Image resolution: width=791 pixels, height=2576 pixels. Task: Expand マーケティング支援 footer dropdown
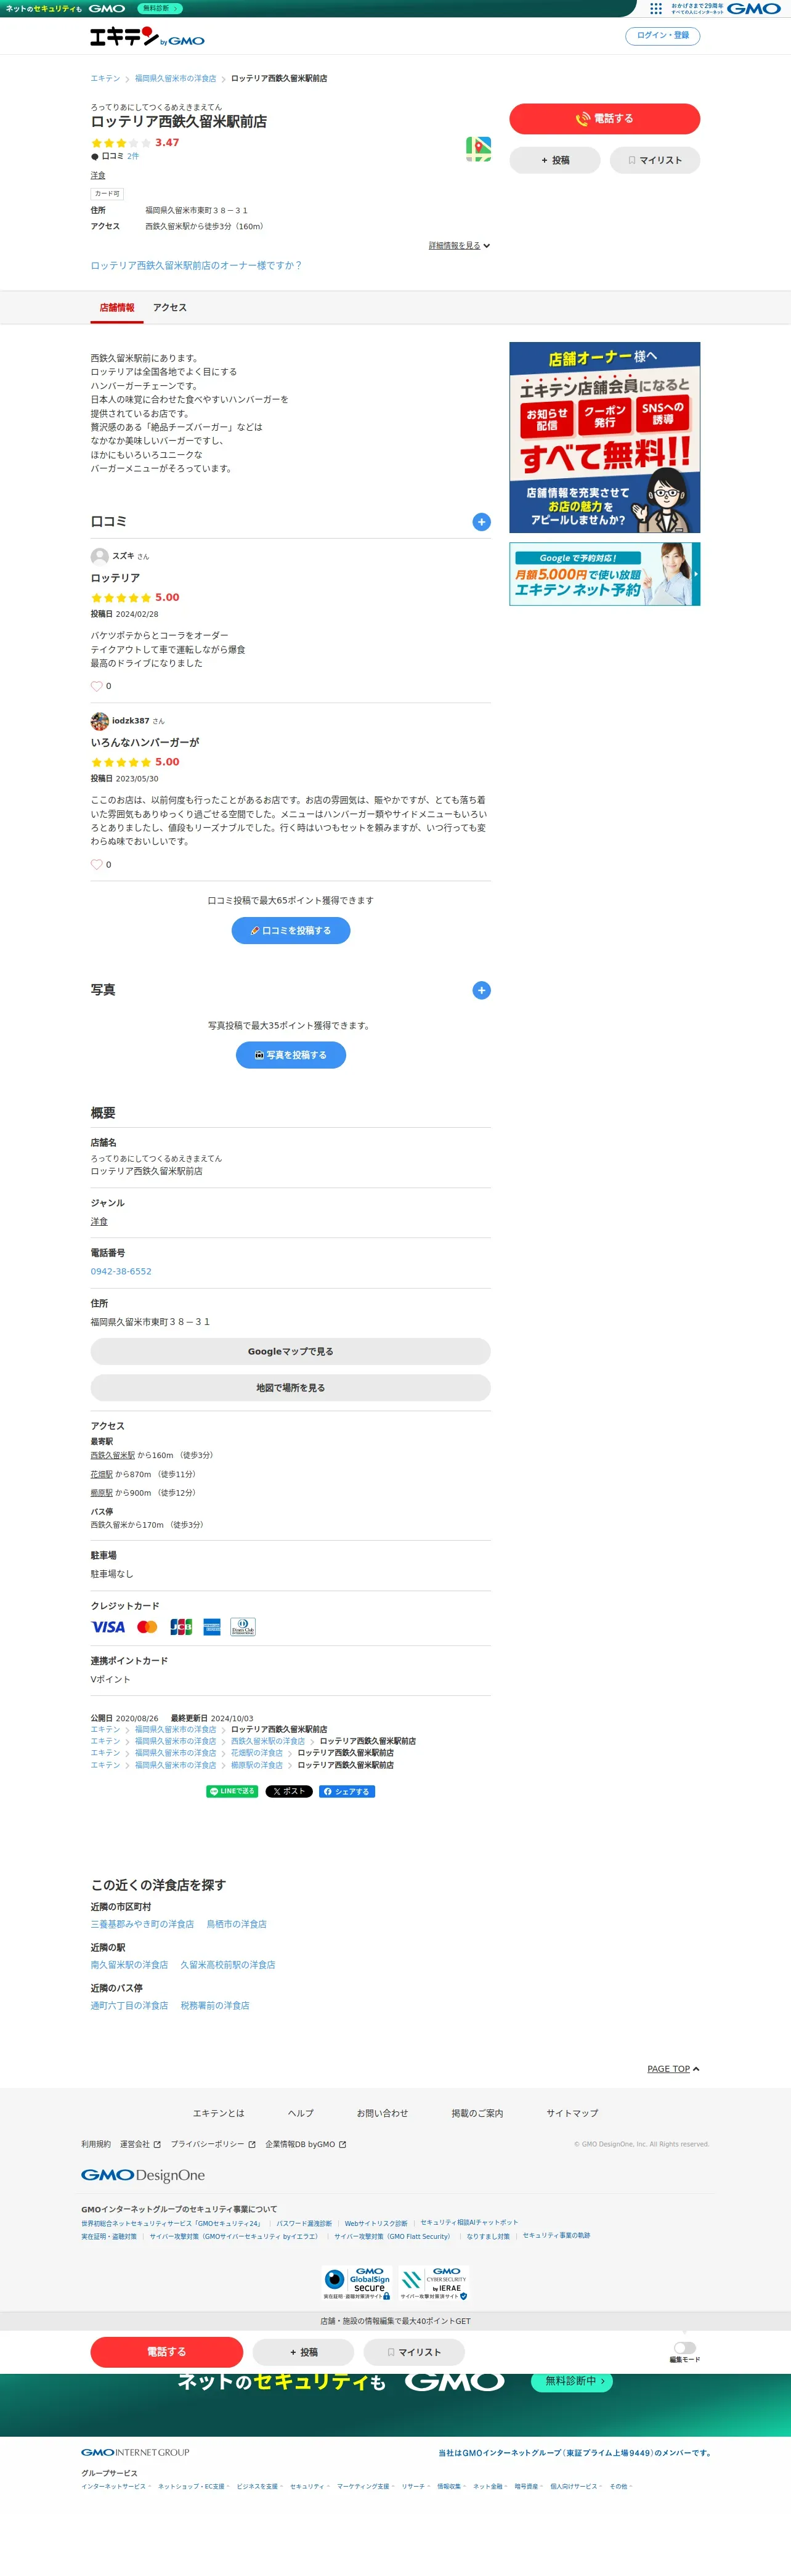[366, 2486]
